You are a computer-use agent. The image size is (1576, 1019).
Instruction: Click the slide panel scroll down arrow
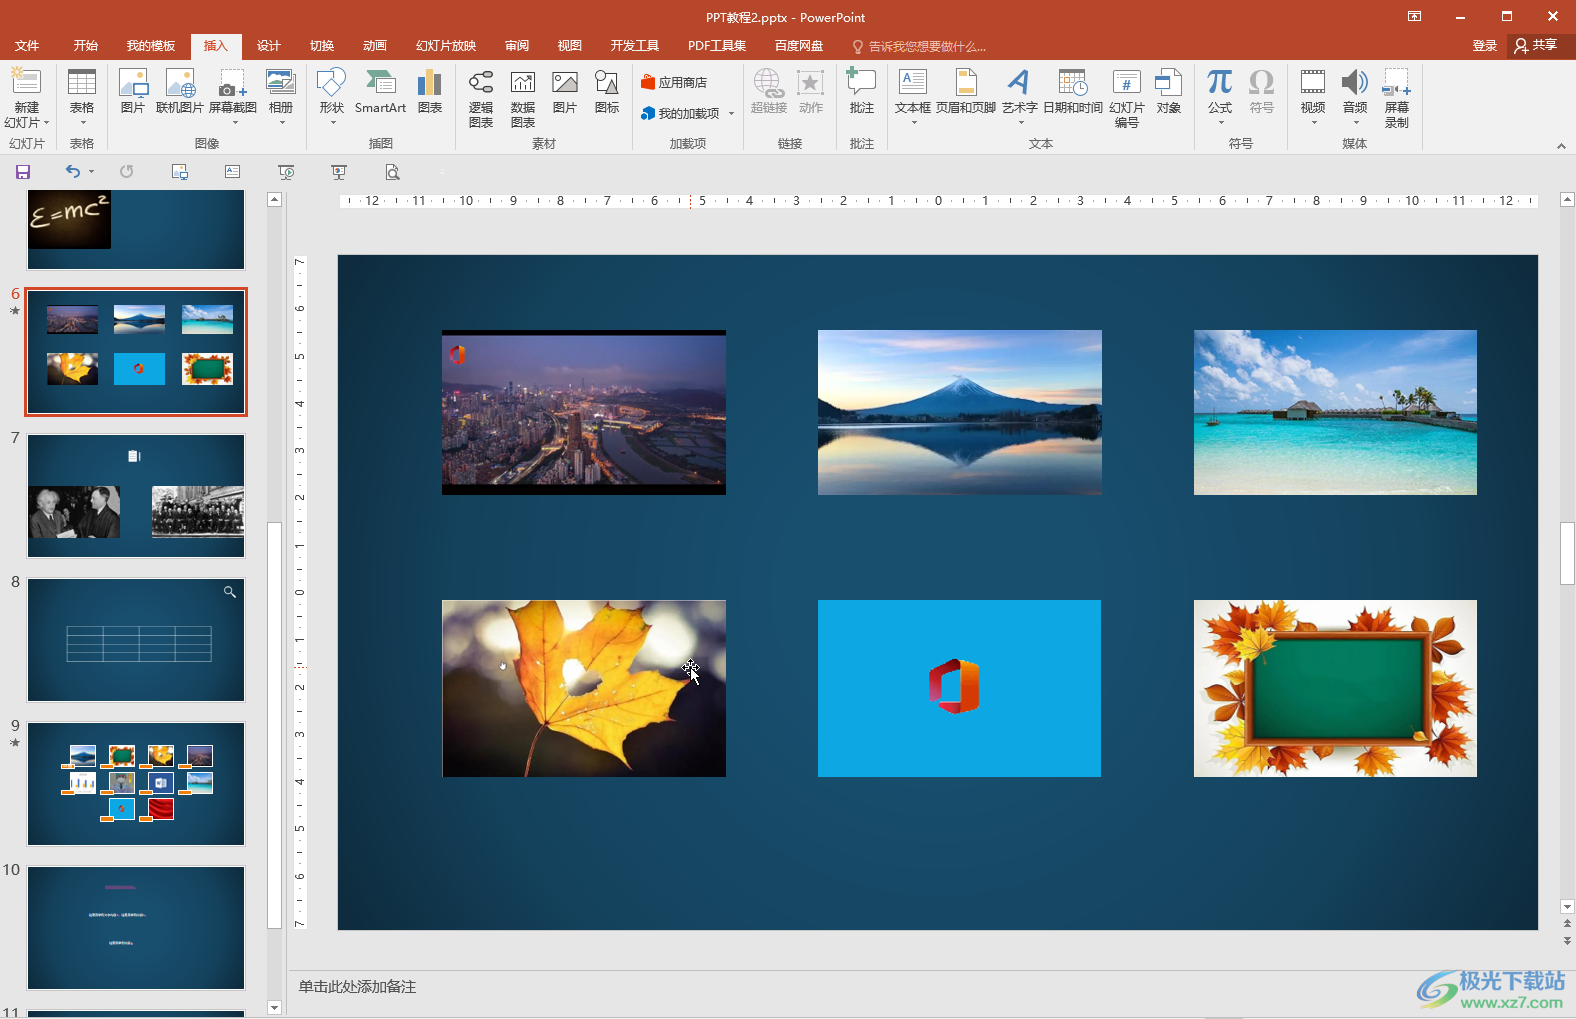pos(275,1007)
